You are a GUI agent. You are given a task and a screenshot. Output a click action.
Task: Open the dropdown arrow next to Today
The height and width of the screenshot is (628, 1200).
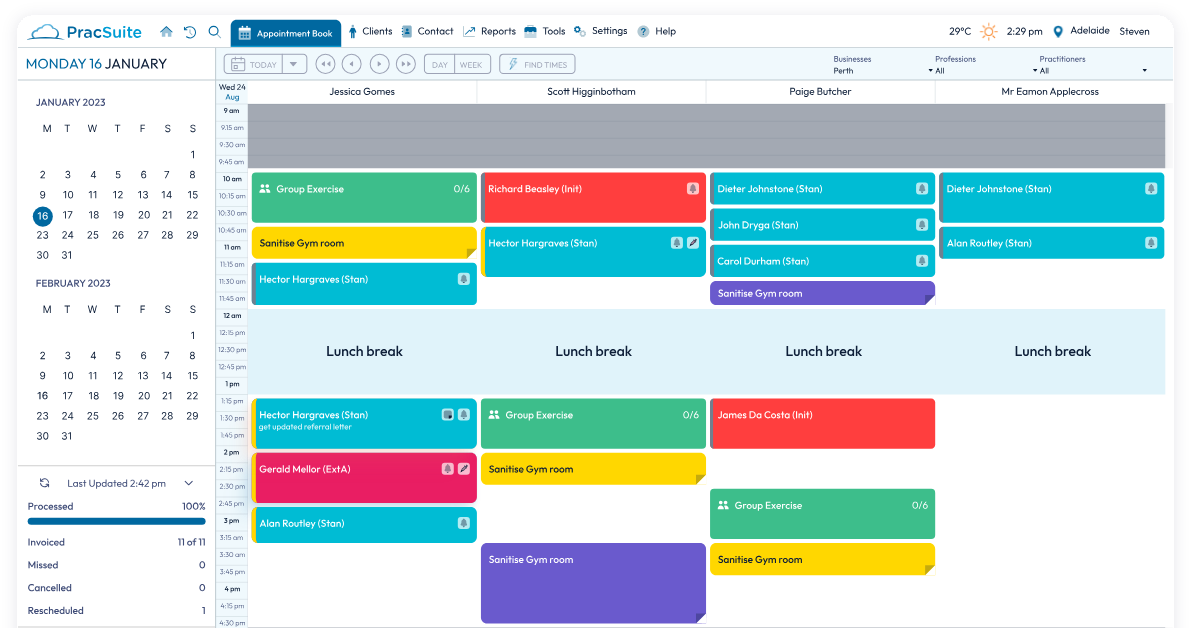point(294,64)
